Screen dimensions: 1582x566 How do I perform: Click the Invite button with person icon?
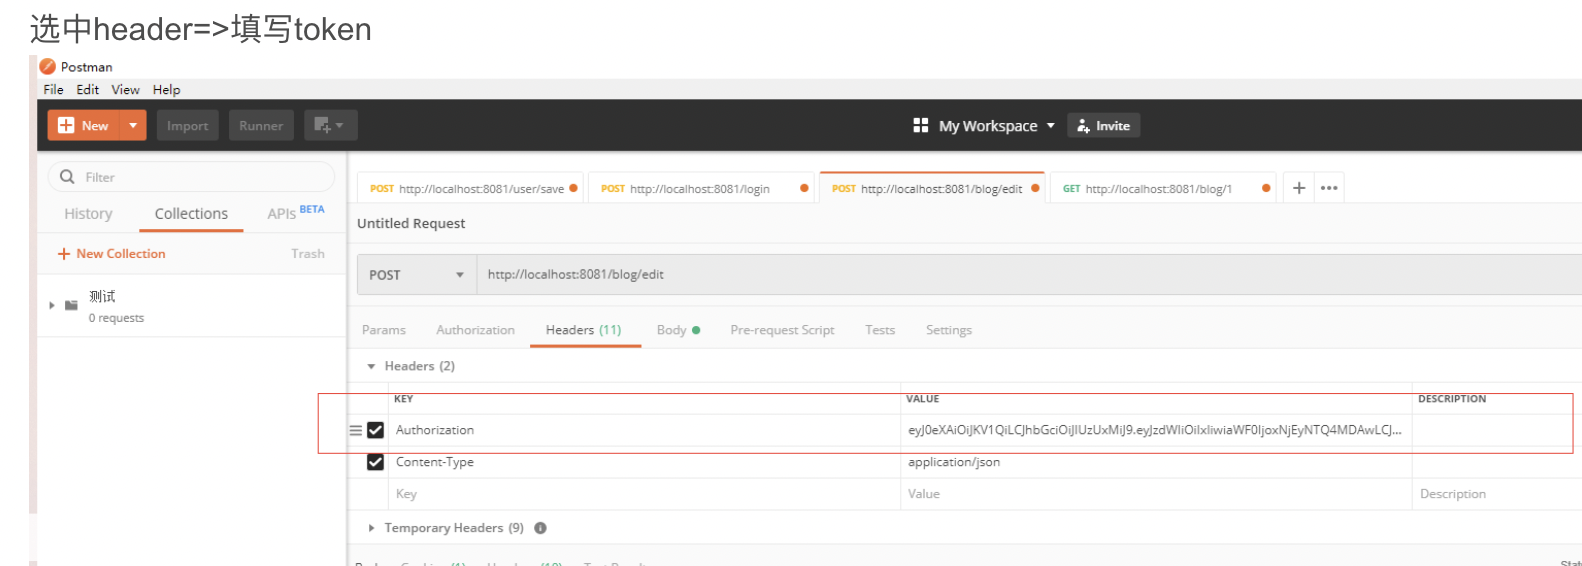pos(1103,125)
